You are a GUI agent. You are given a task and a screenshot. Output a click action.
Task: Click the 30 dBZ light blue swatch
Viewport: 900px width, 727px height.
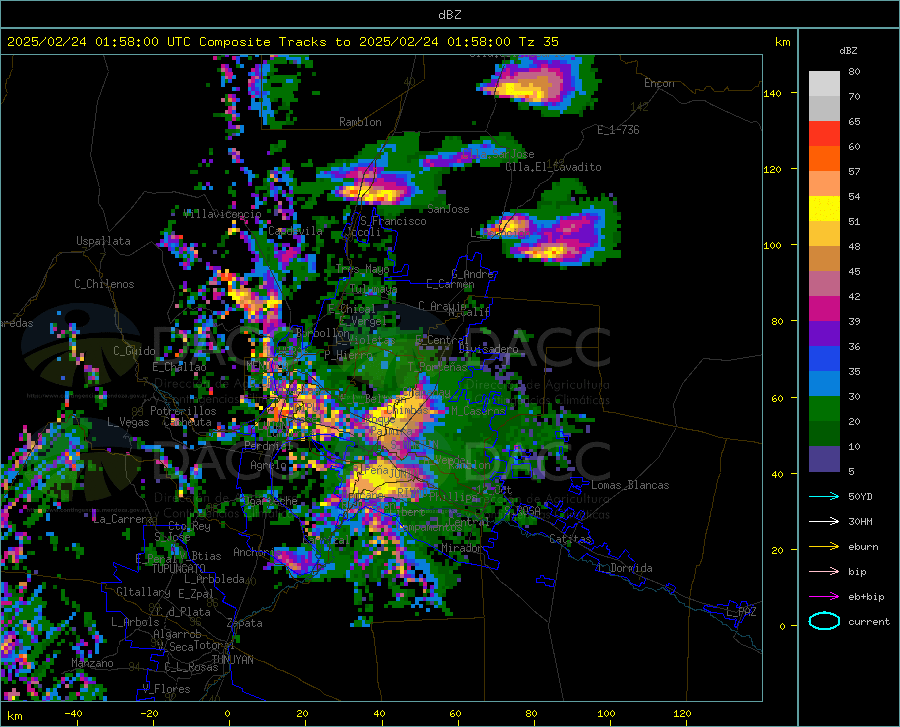click(824, 384)
